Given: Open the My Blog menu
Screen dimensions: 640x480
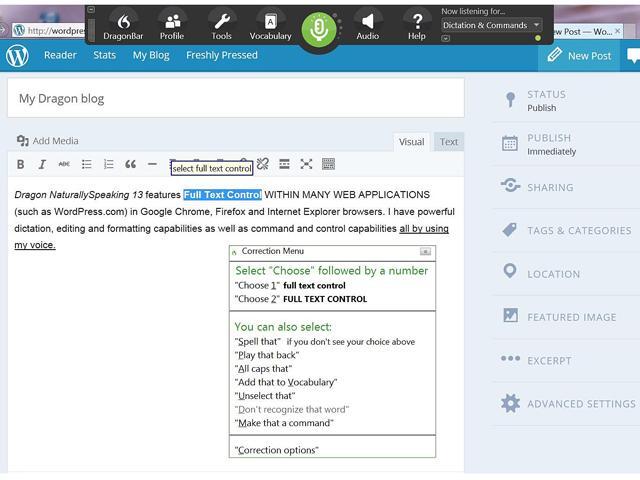Looking at the screenshot, I should [x=151, y=55].
